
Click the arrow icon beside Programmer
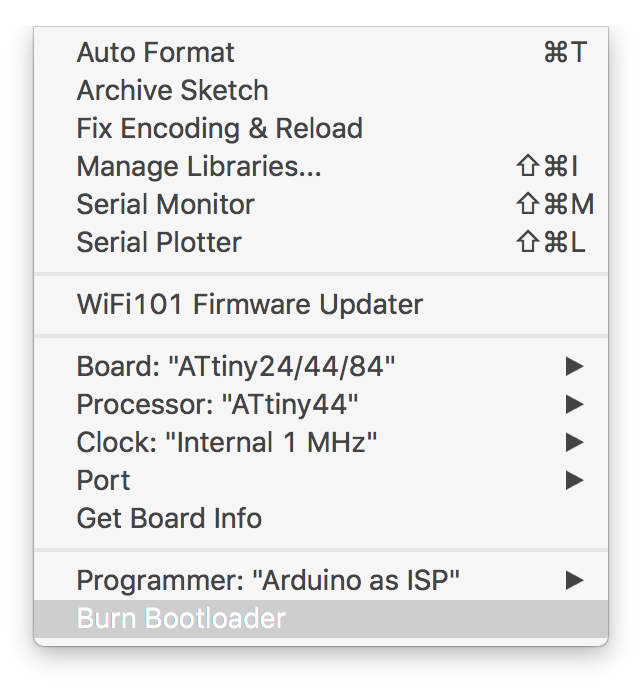coord(574,580)
